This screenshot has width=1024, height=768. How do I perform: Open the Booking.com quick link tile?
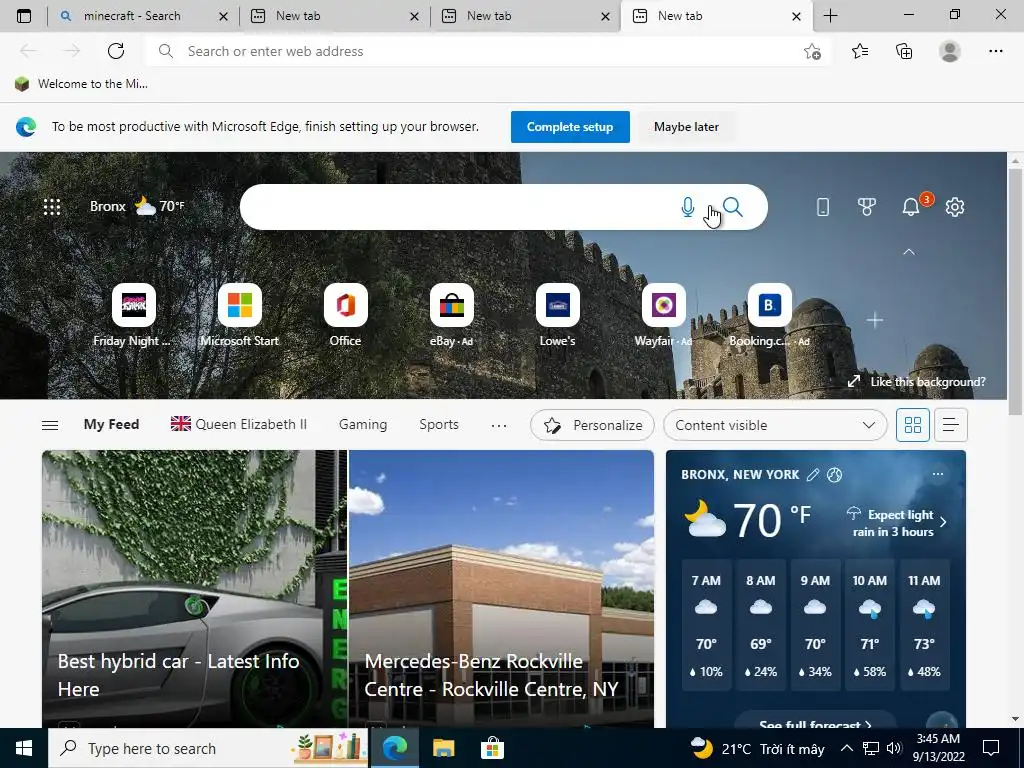pyautogui.click(x=769, y=305)
